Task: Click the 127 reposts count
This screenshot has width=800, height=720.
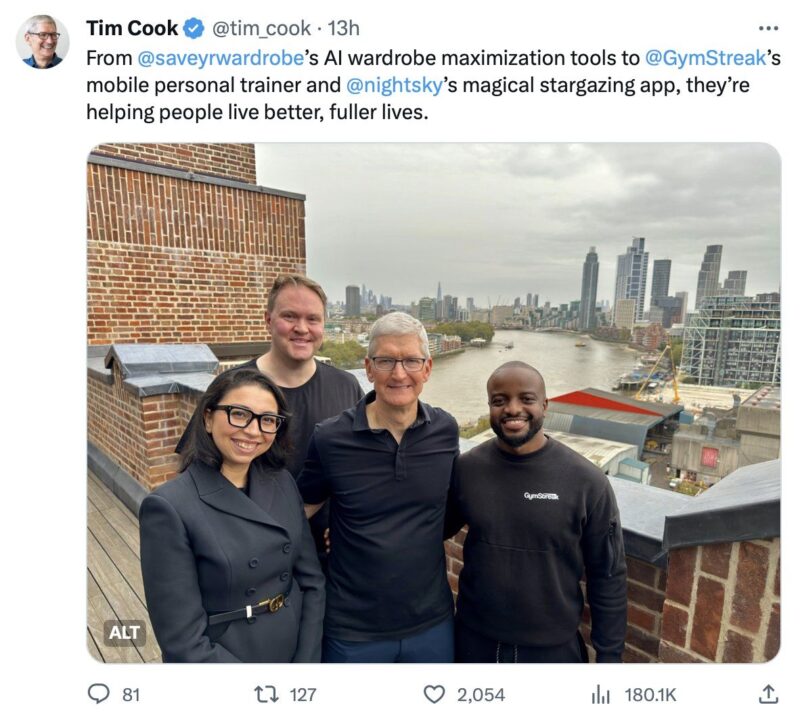Action: coord(303,694)
